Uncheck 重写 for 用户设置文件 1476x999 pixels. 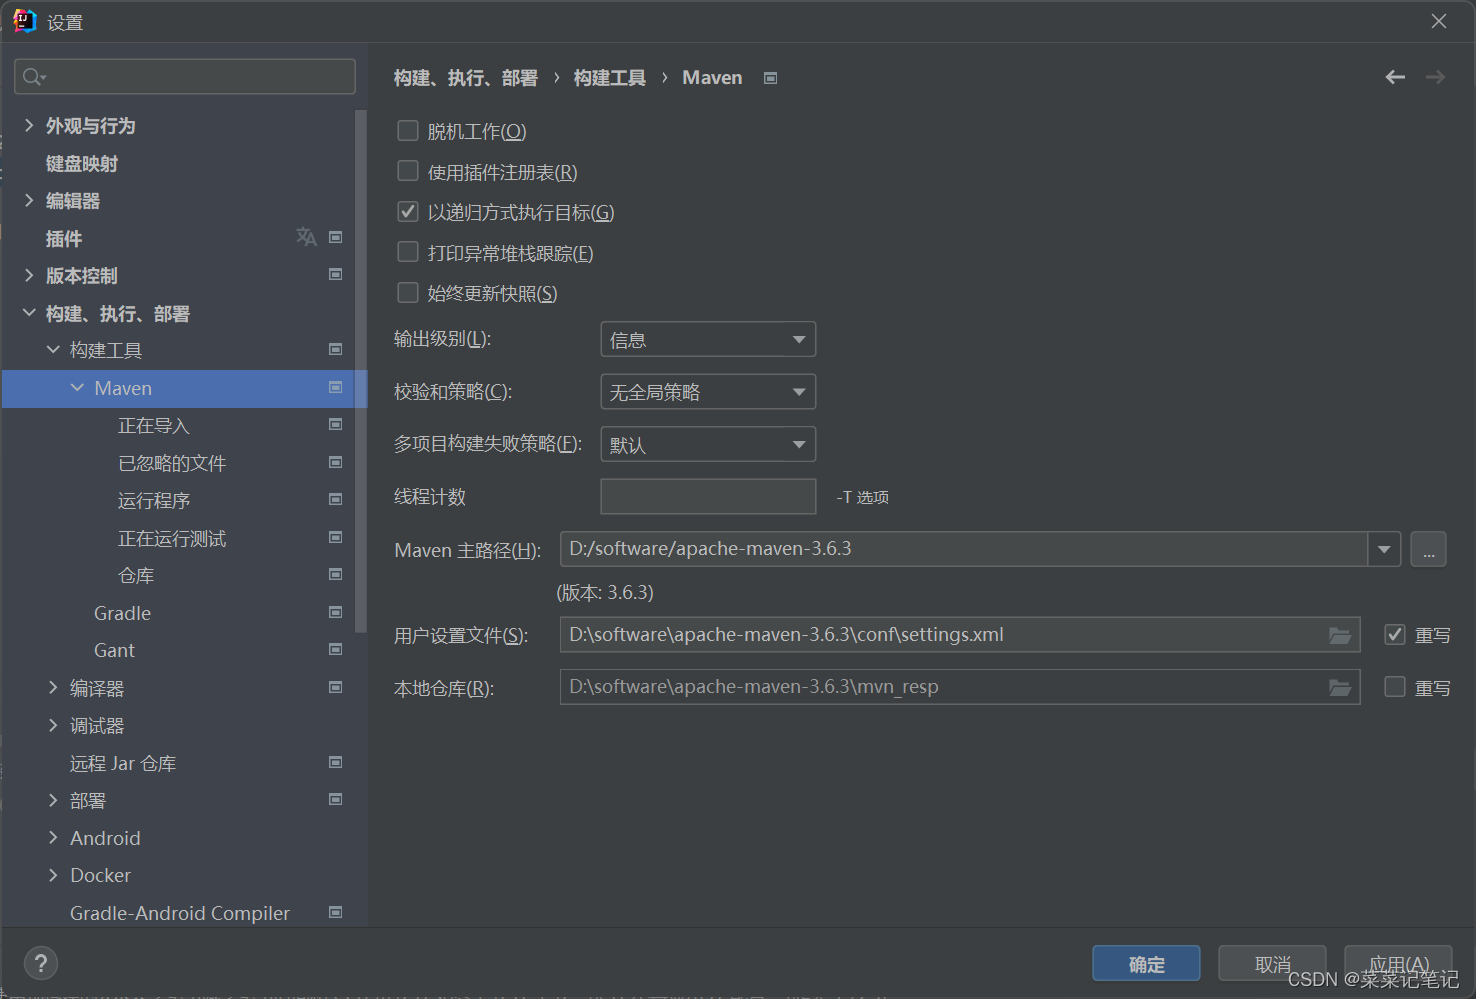[x=1395, y=634]
